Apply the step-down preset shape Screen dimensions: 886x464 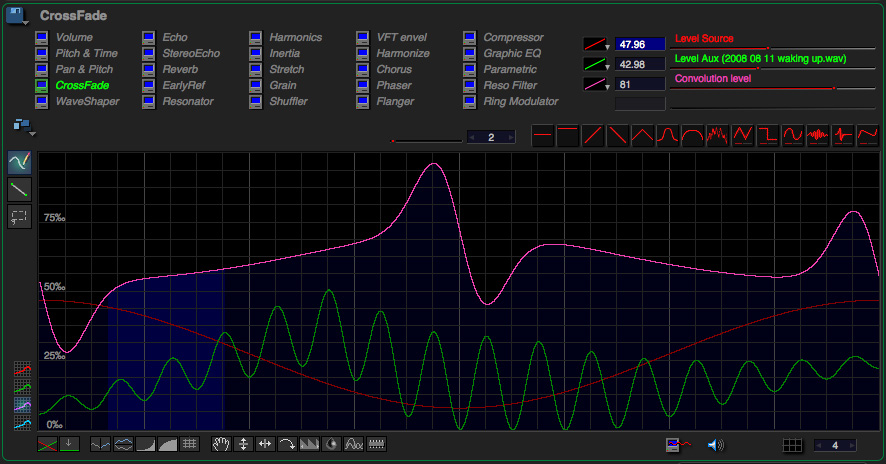767,136
